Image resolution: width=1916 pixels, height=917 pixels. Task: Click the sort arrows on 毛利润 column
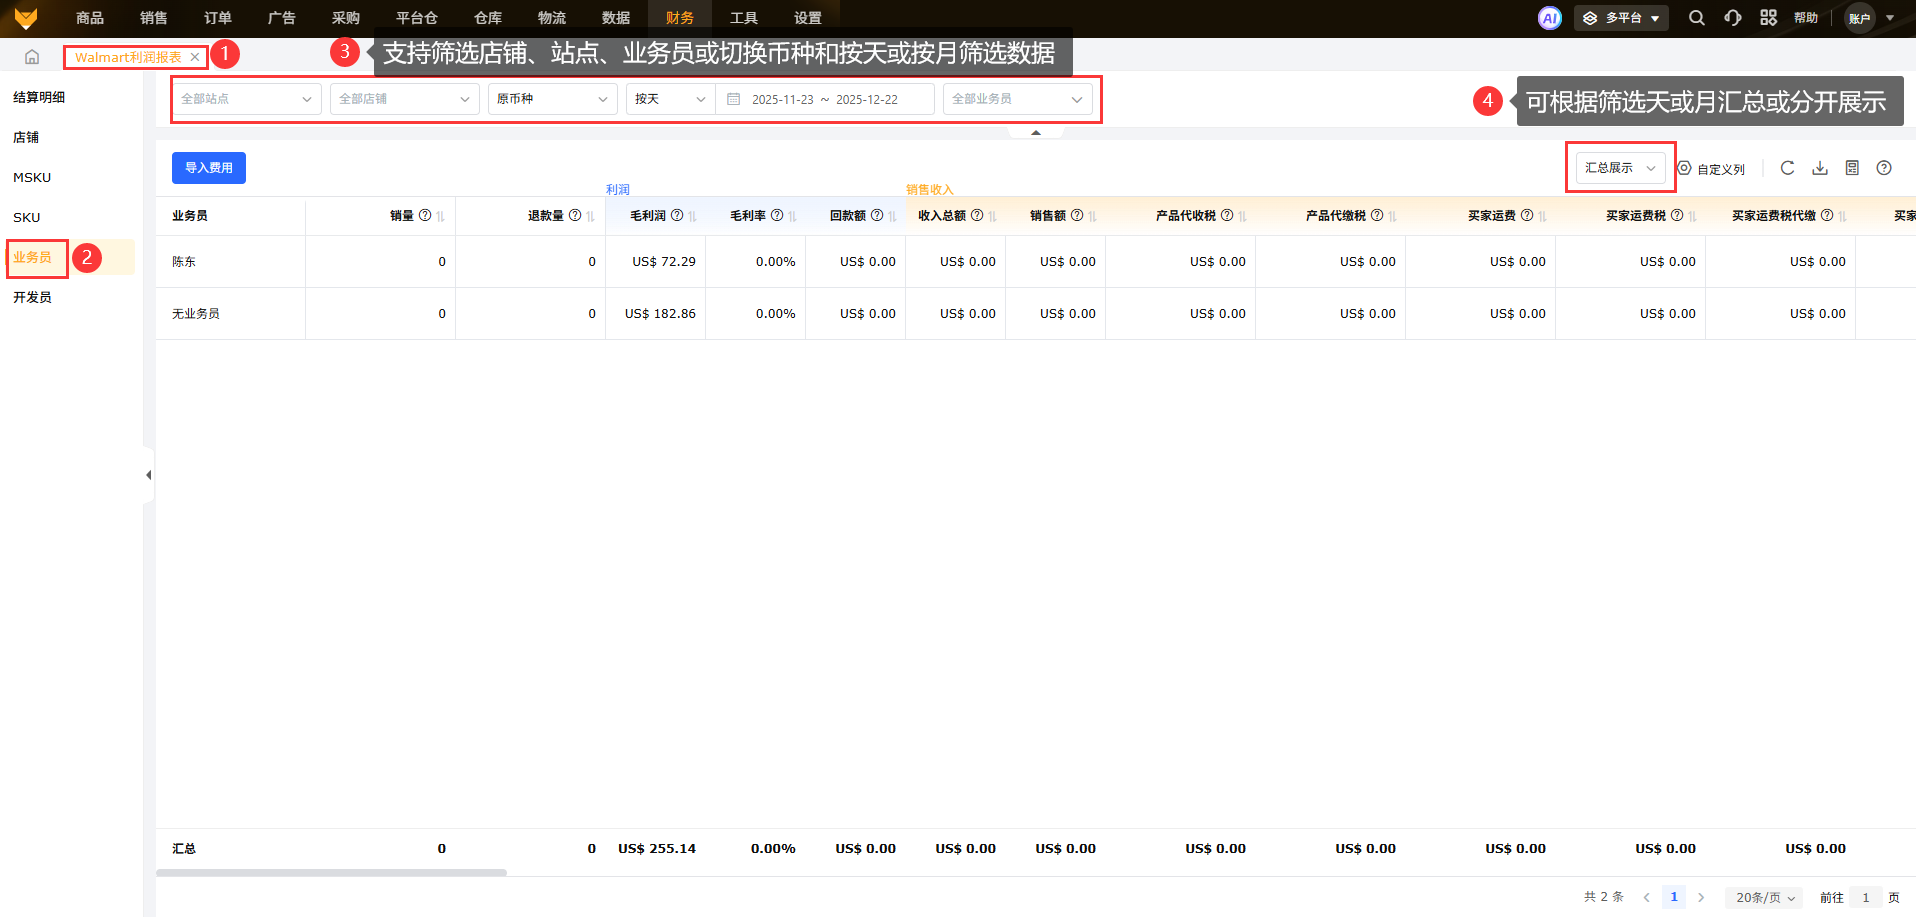(x=692, y=216)
